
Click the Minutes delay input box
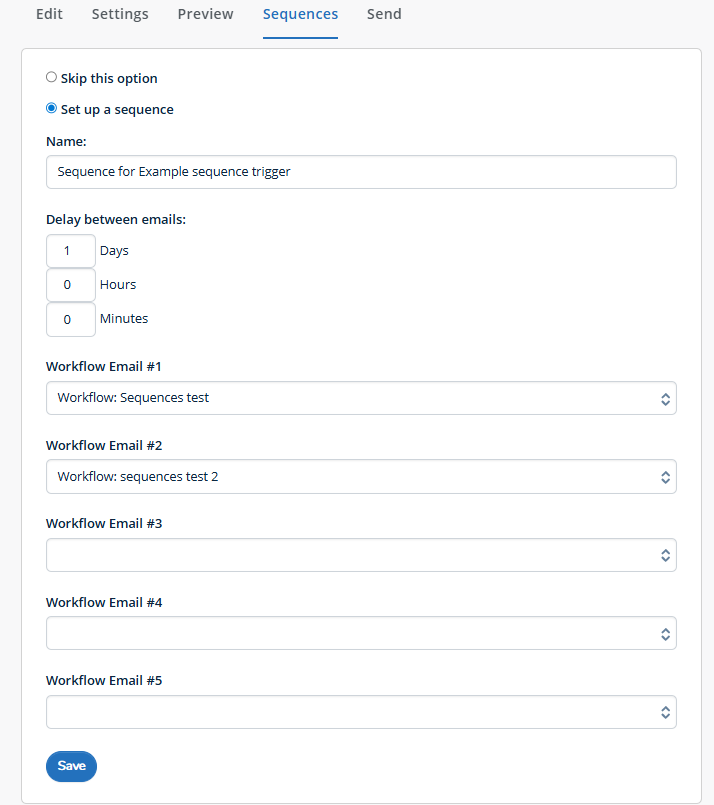70,319
